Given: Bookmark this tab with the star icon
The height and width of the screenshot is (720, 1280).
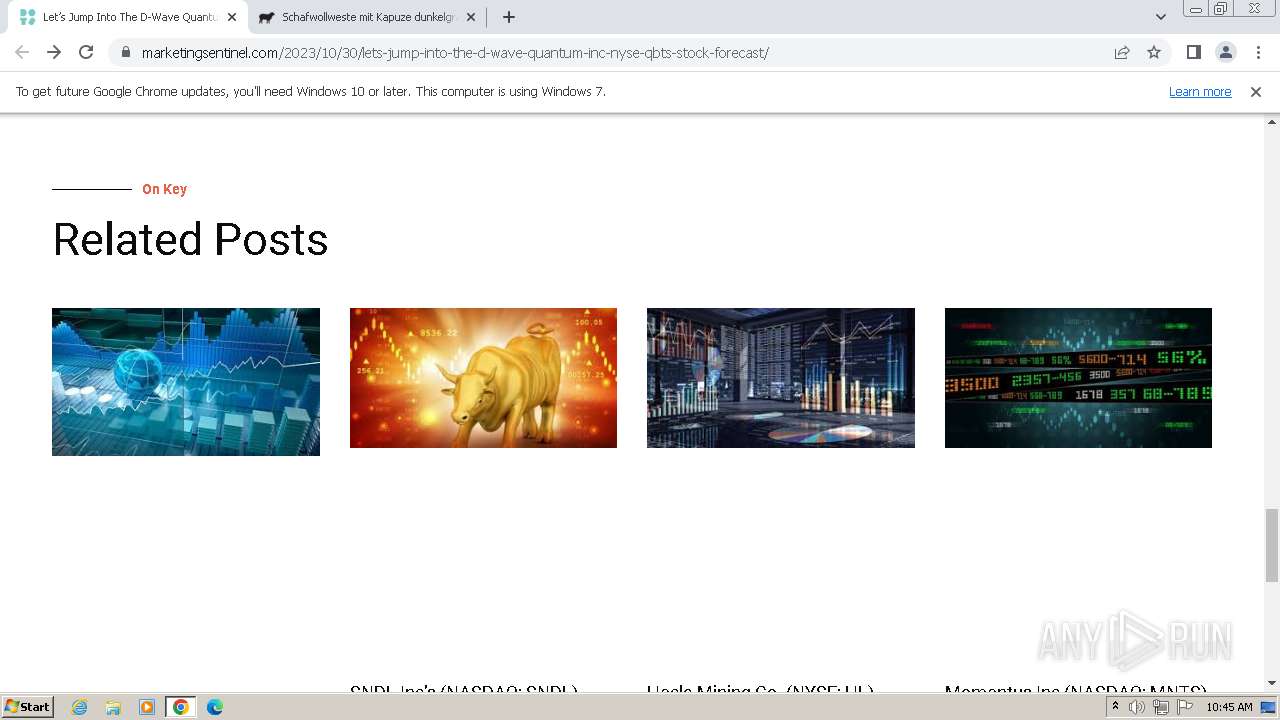Looking at the screenshot, I should (1154, 52).
